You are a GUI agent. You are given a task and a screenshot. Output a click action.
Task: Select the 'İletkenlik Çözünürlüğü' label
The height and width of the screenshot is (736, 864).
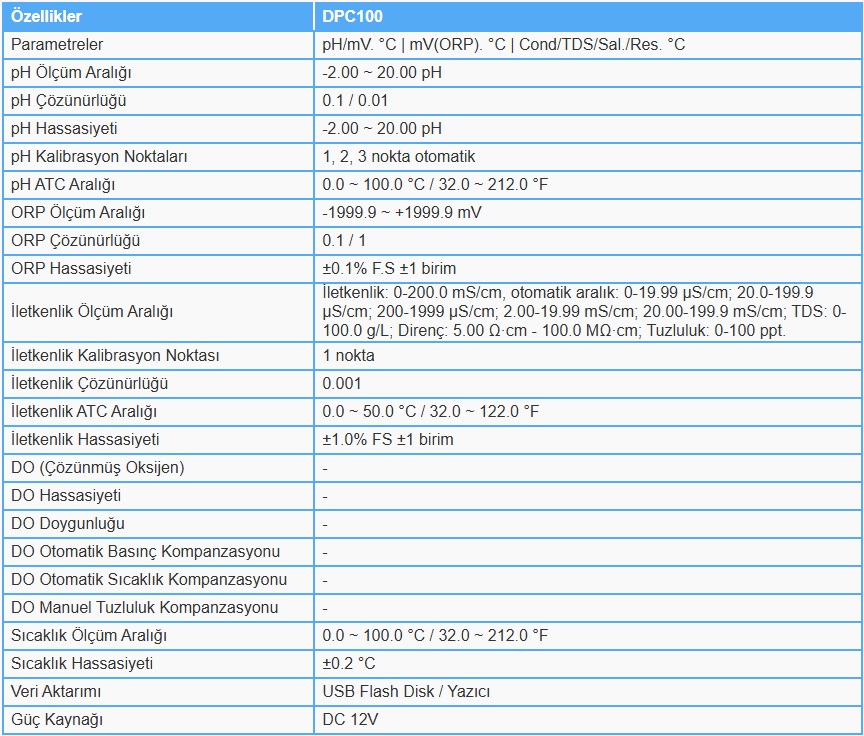(89, 383)
